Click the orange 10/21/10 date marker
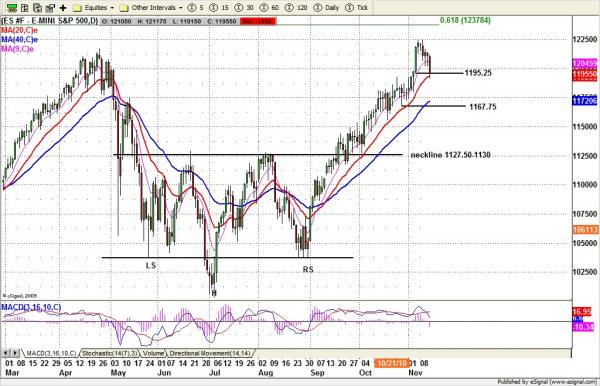The width and height of the screenshot is (600, 386). (x=391, y=363)
